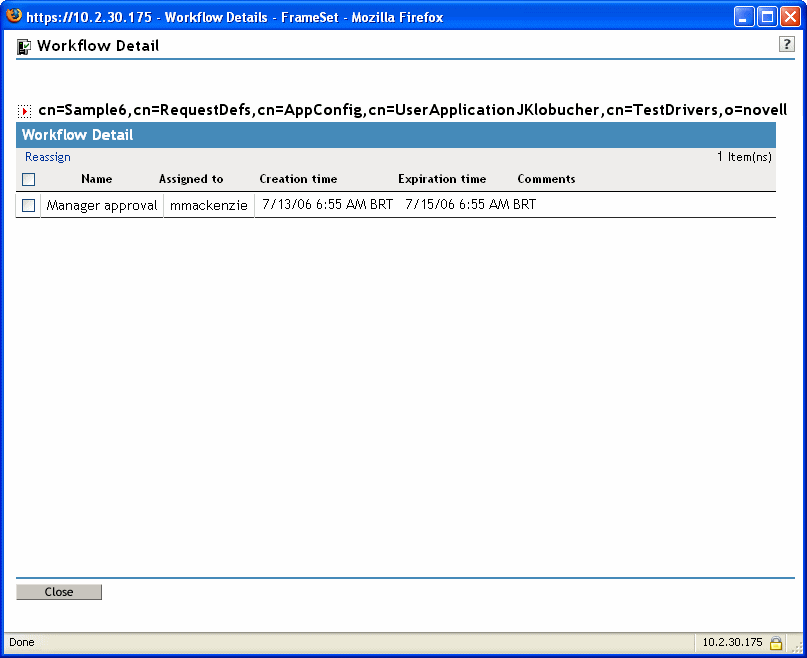The width and height of the screenshot is (807, 658).
Task: Click the help question mark icon
Action: tap(786, 44)
